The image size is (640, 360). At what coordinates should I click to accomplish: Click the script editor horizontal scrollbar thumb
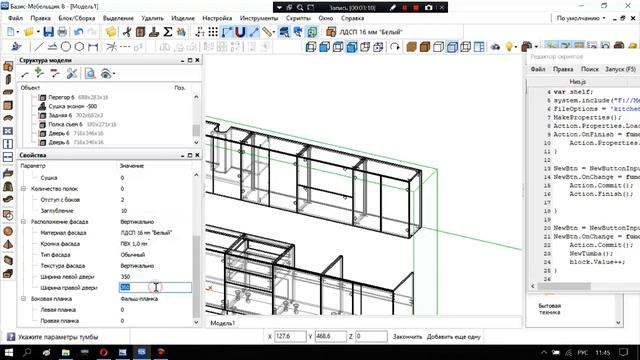point(564,286)
